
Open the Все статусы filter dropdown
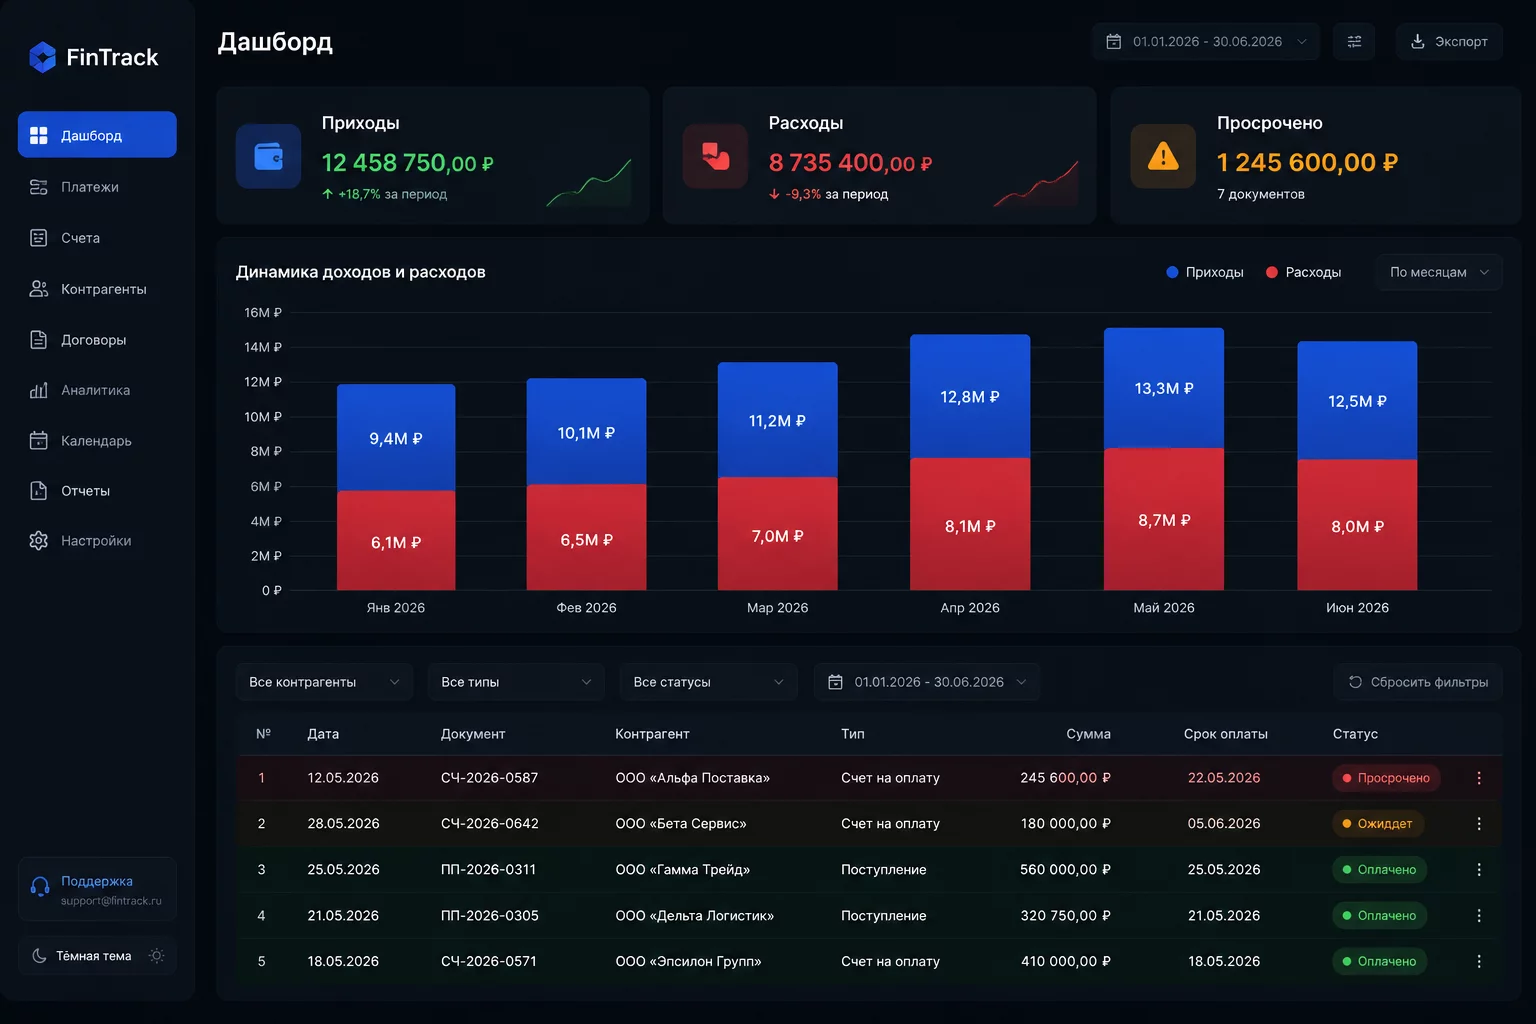708,682
